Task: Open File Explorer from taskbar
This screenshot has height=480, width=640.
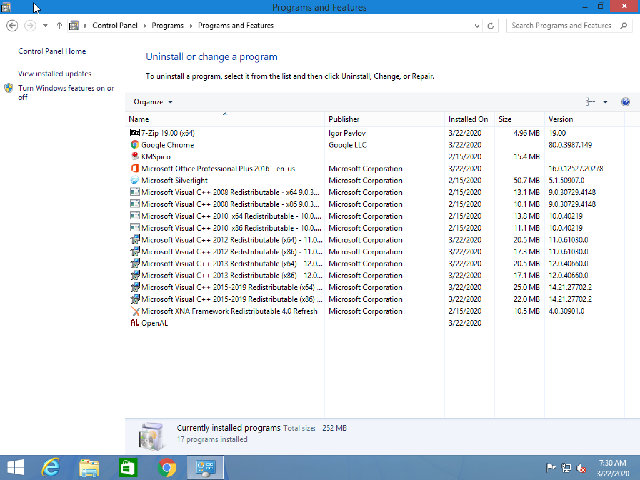Action: click(89, 468)
